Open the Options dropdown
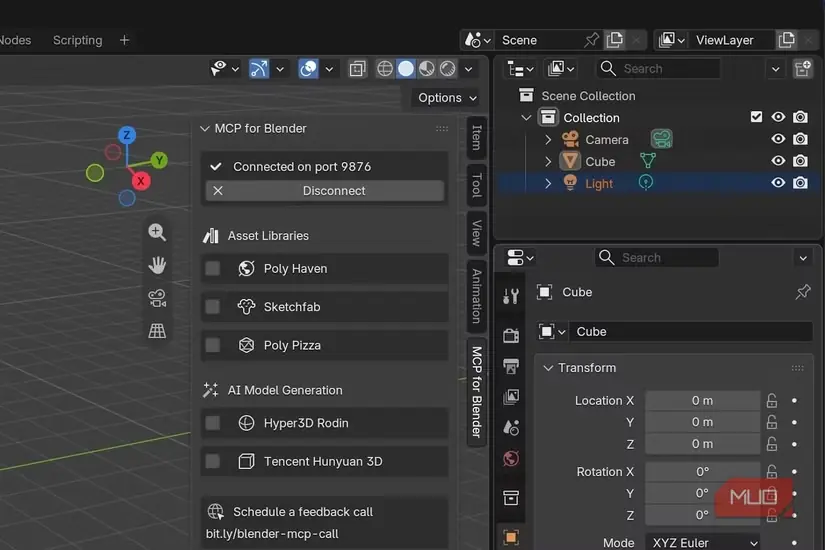 click(447, 98)
